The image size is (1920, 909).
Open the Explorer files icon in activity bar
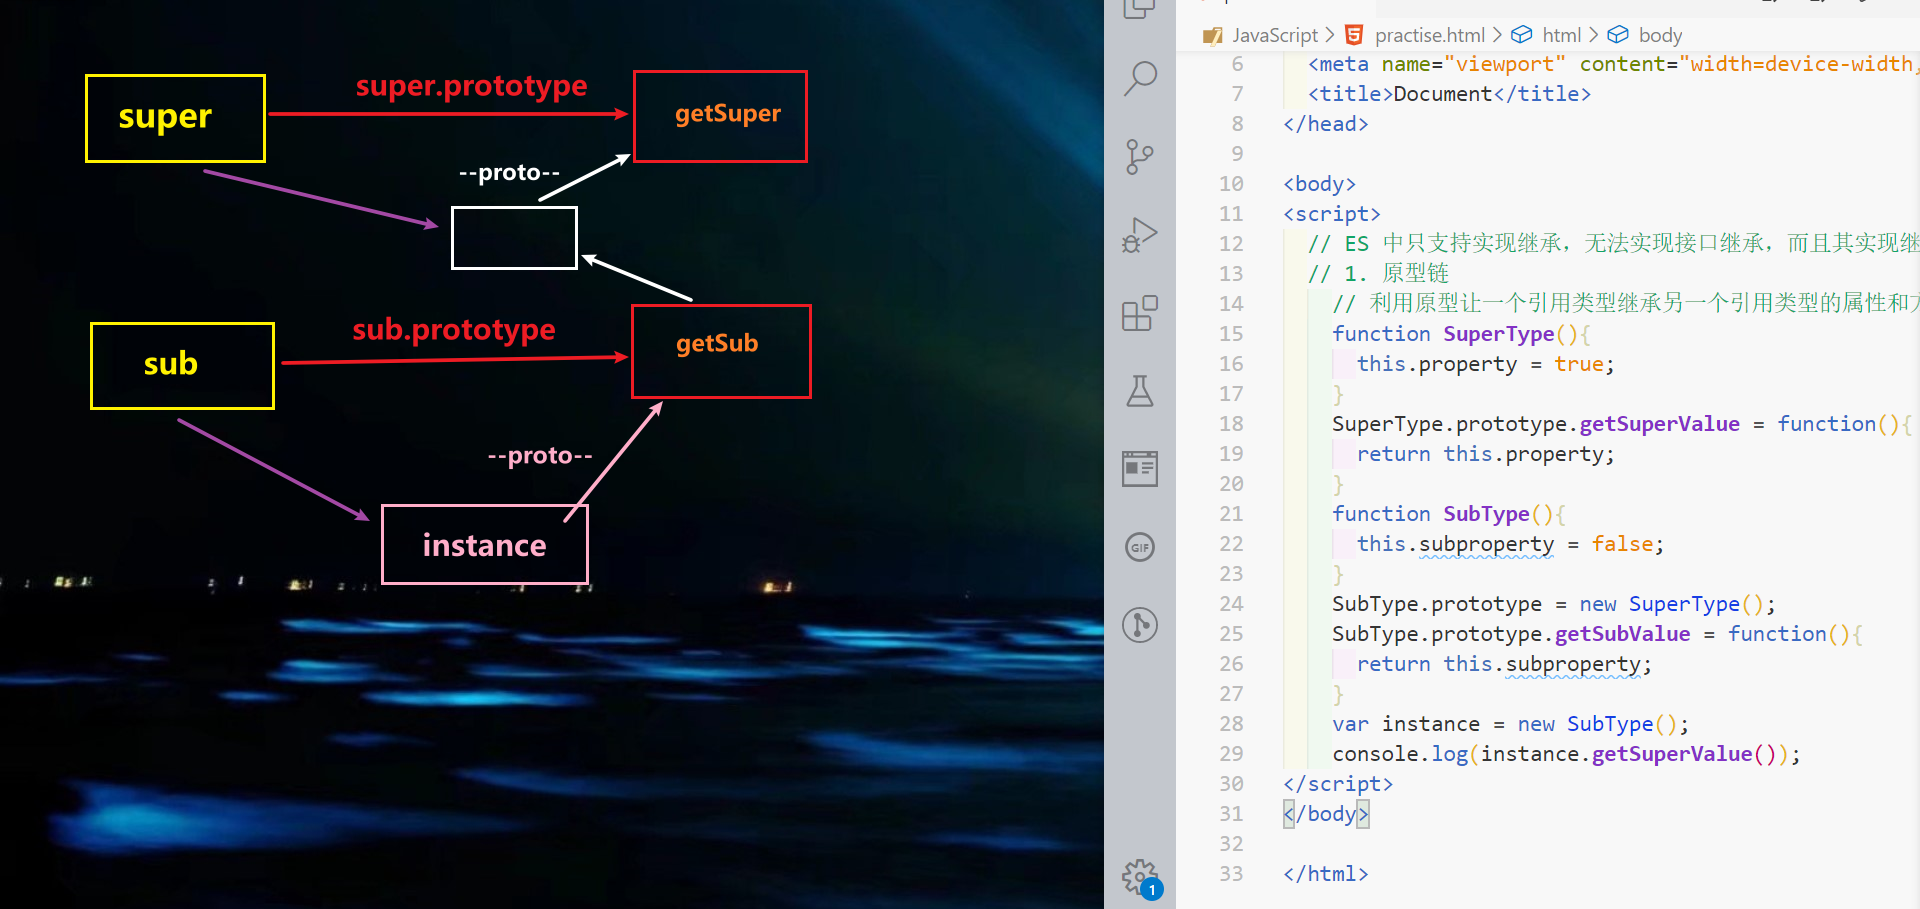[1140, 8]
